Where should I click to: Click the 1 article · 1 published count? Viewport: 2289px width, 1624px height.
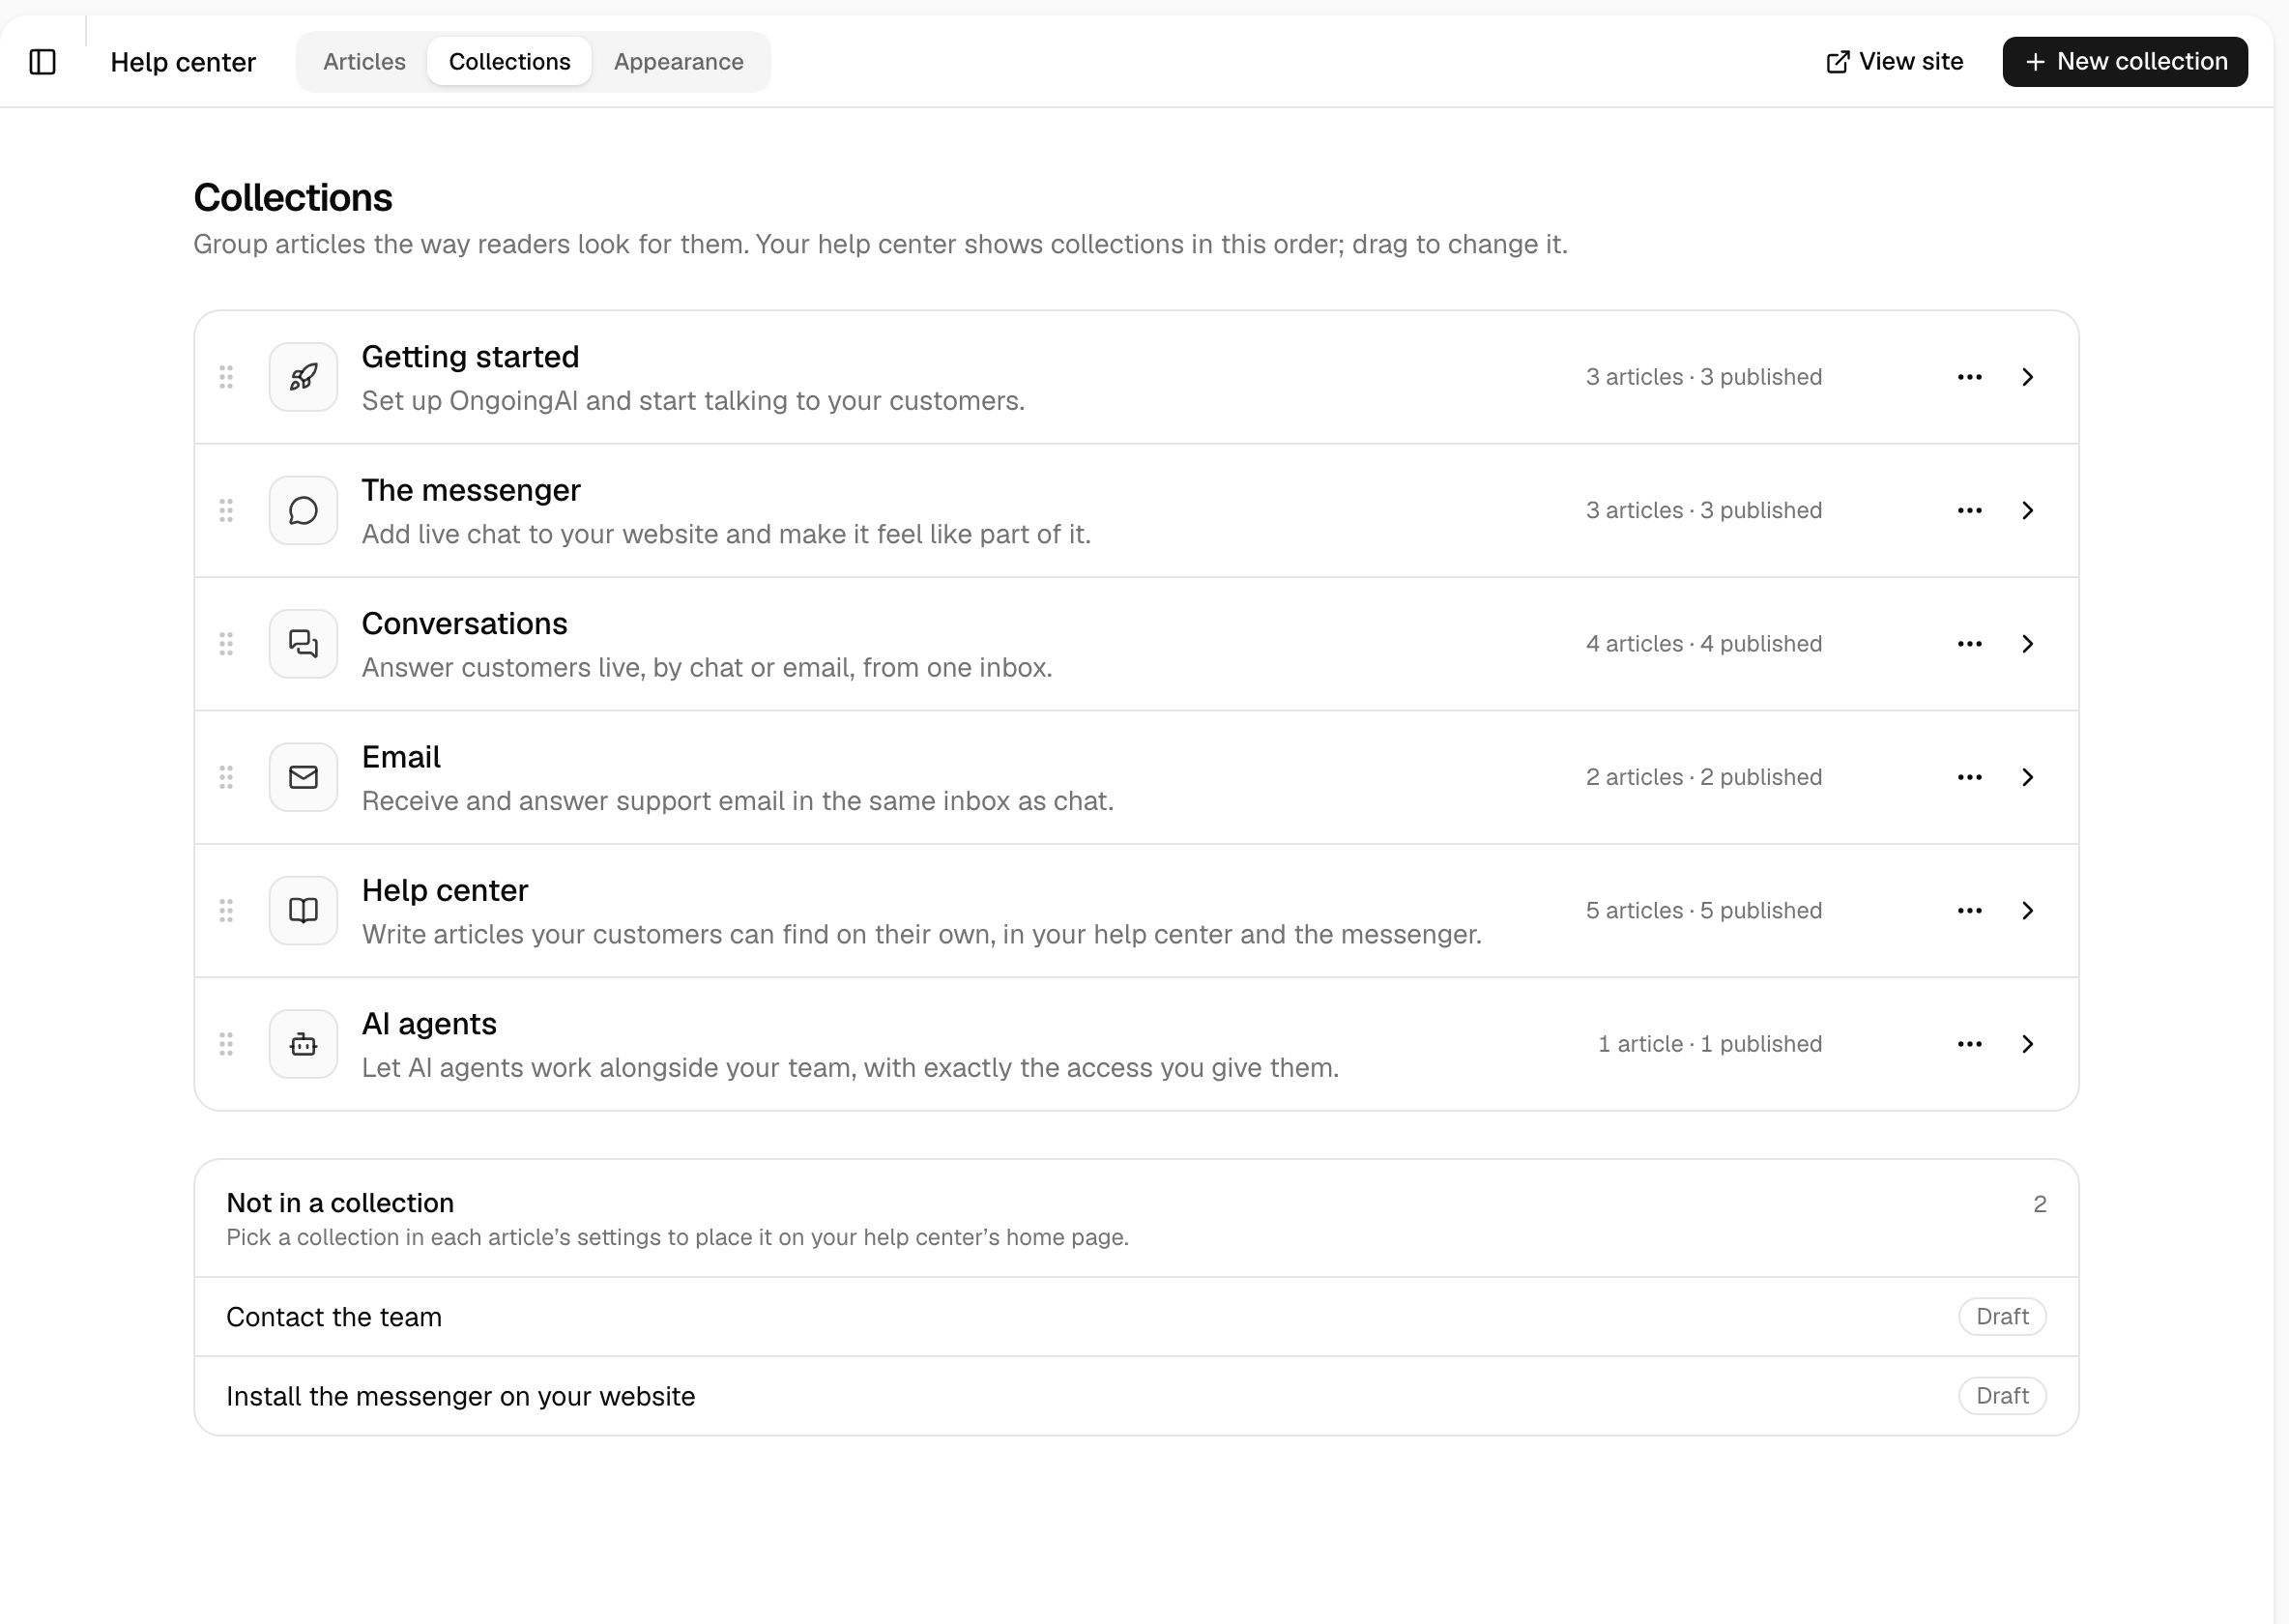pyautogui.click(x=1710, y=1044)
